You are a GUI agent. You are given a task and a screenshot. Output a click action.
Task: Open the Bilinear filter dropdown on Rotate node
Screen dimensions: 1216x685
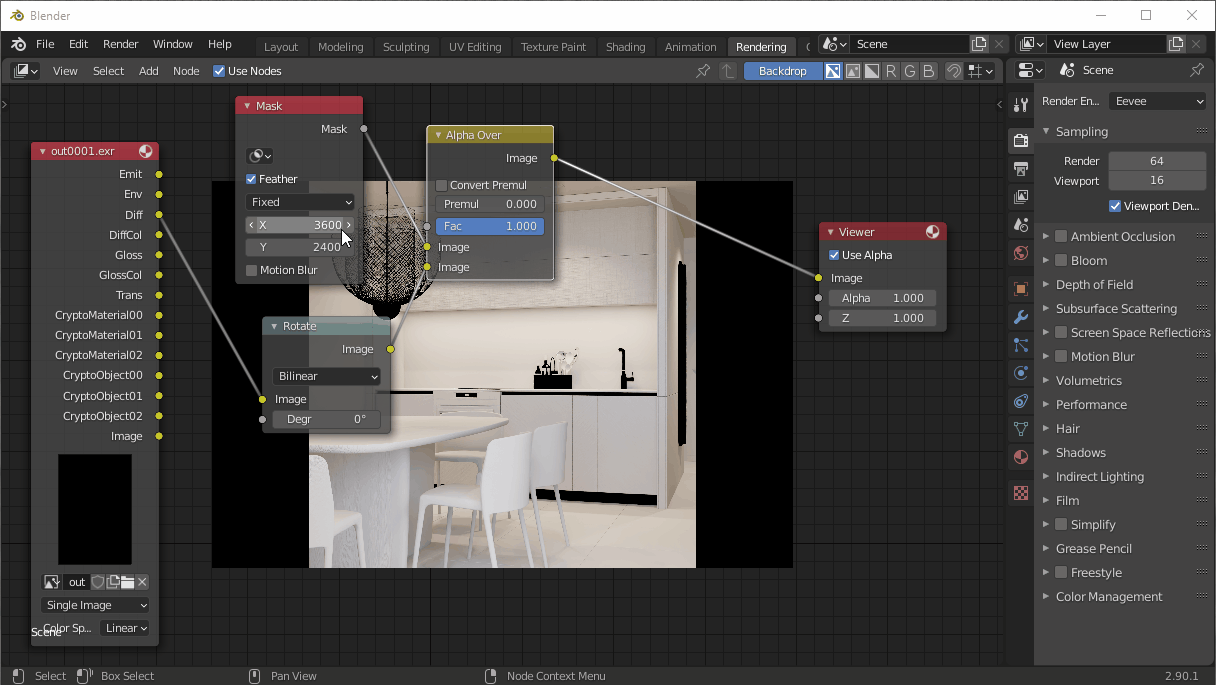click(x=326, y=375)
